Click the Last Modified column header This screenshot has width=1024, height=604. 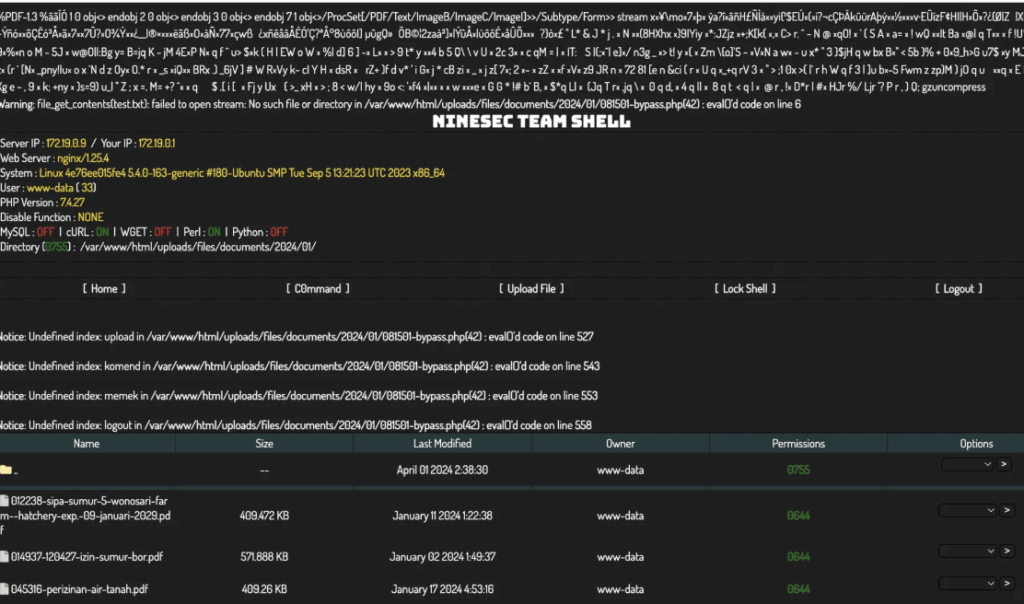(x=442, y=443)
